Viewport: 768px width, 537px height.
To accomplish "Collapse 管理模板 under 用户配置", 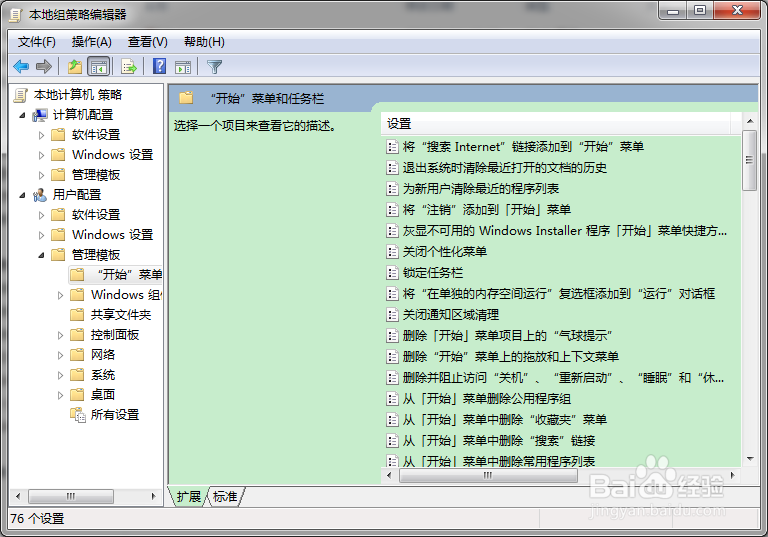I will coord(42,255).
